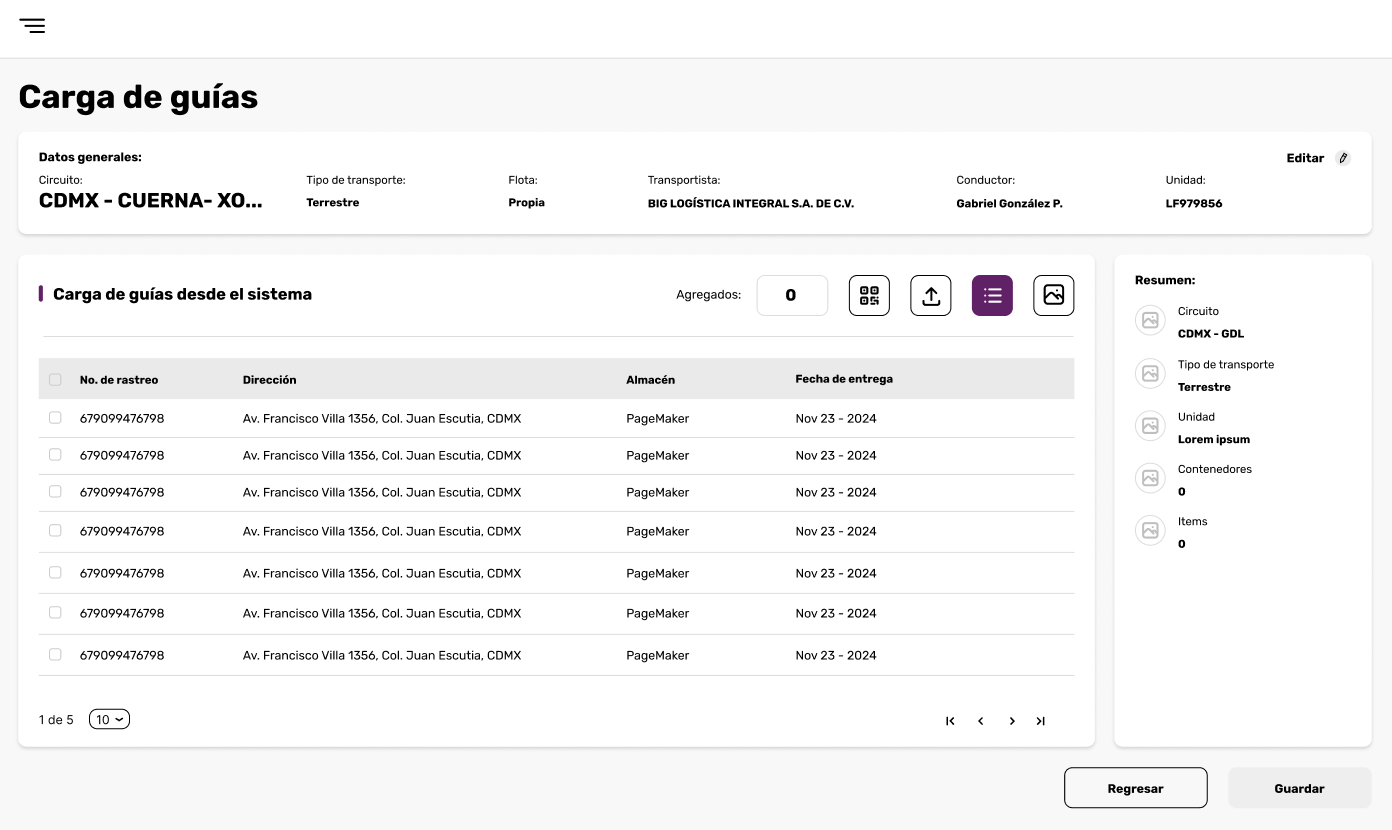Jump to the last page of results
The image size is (1392, 830).
1041,721
